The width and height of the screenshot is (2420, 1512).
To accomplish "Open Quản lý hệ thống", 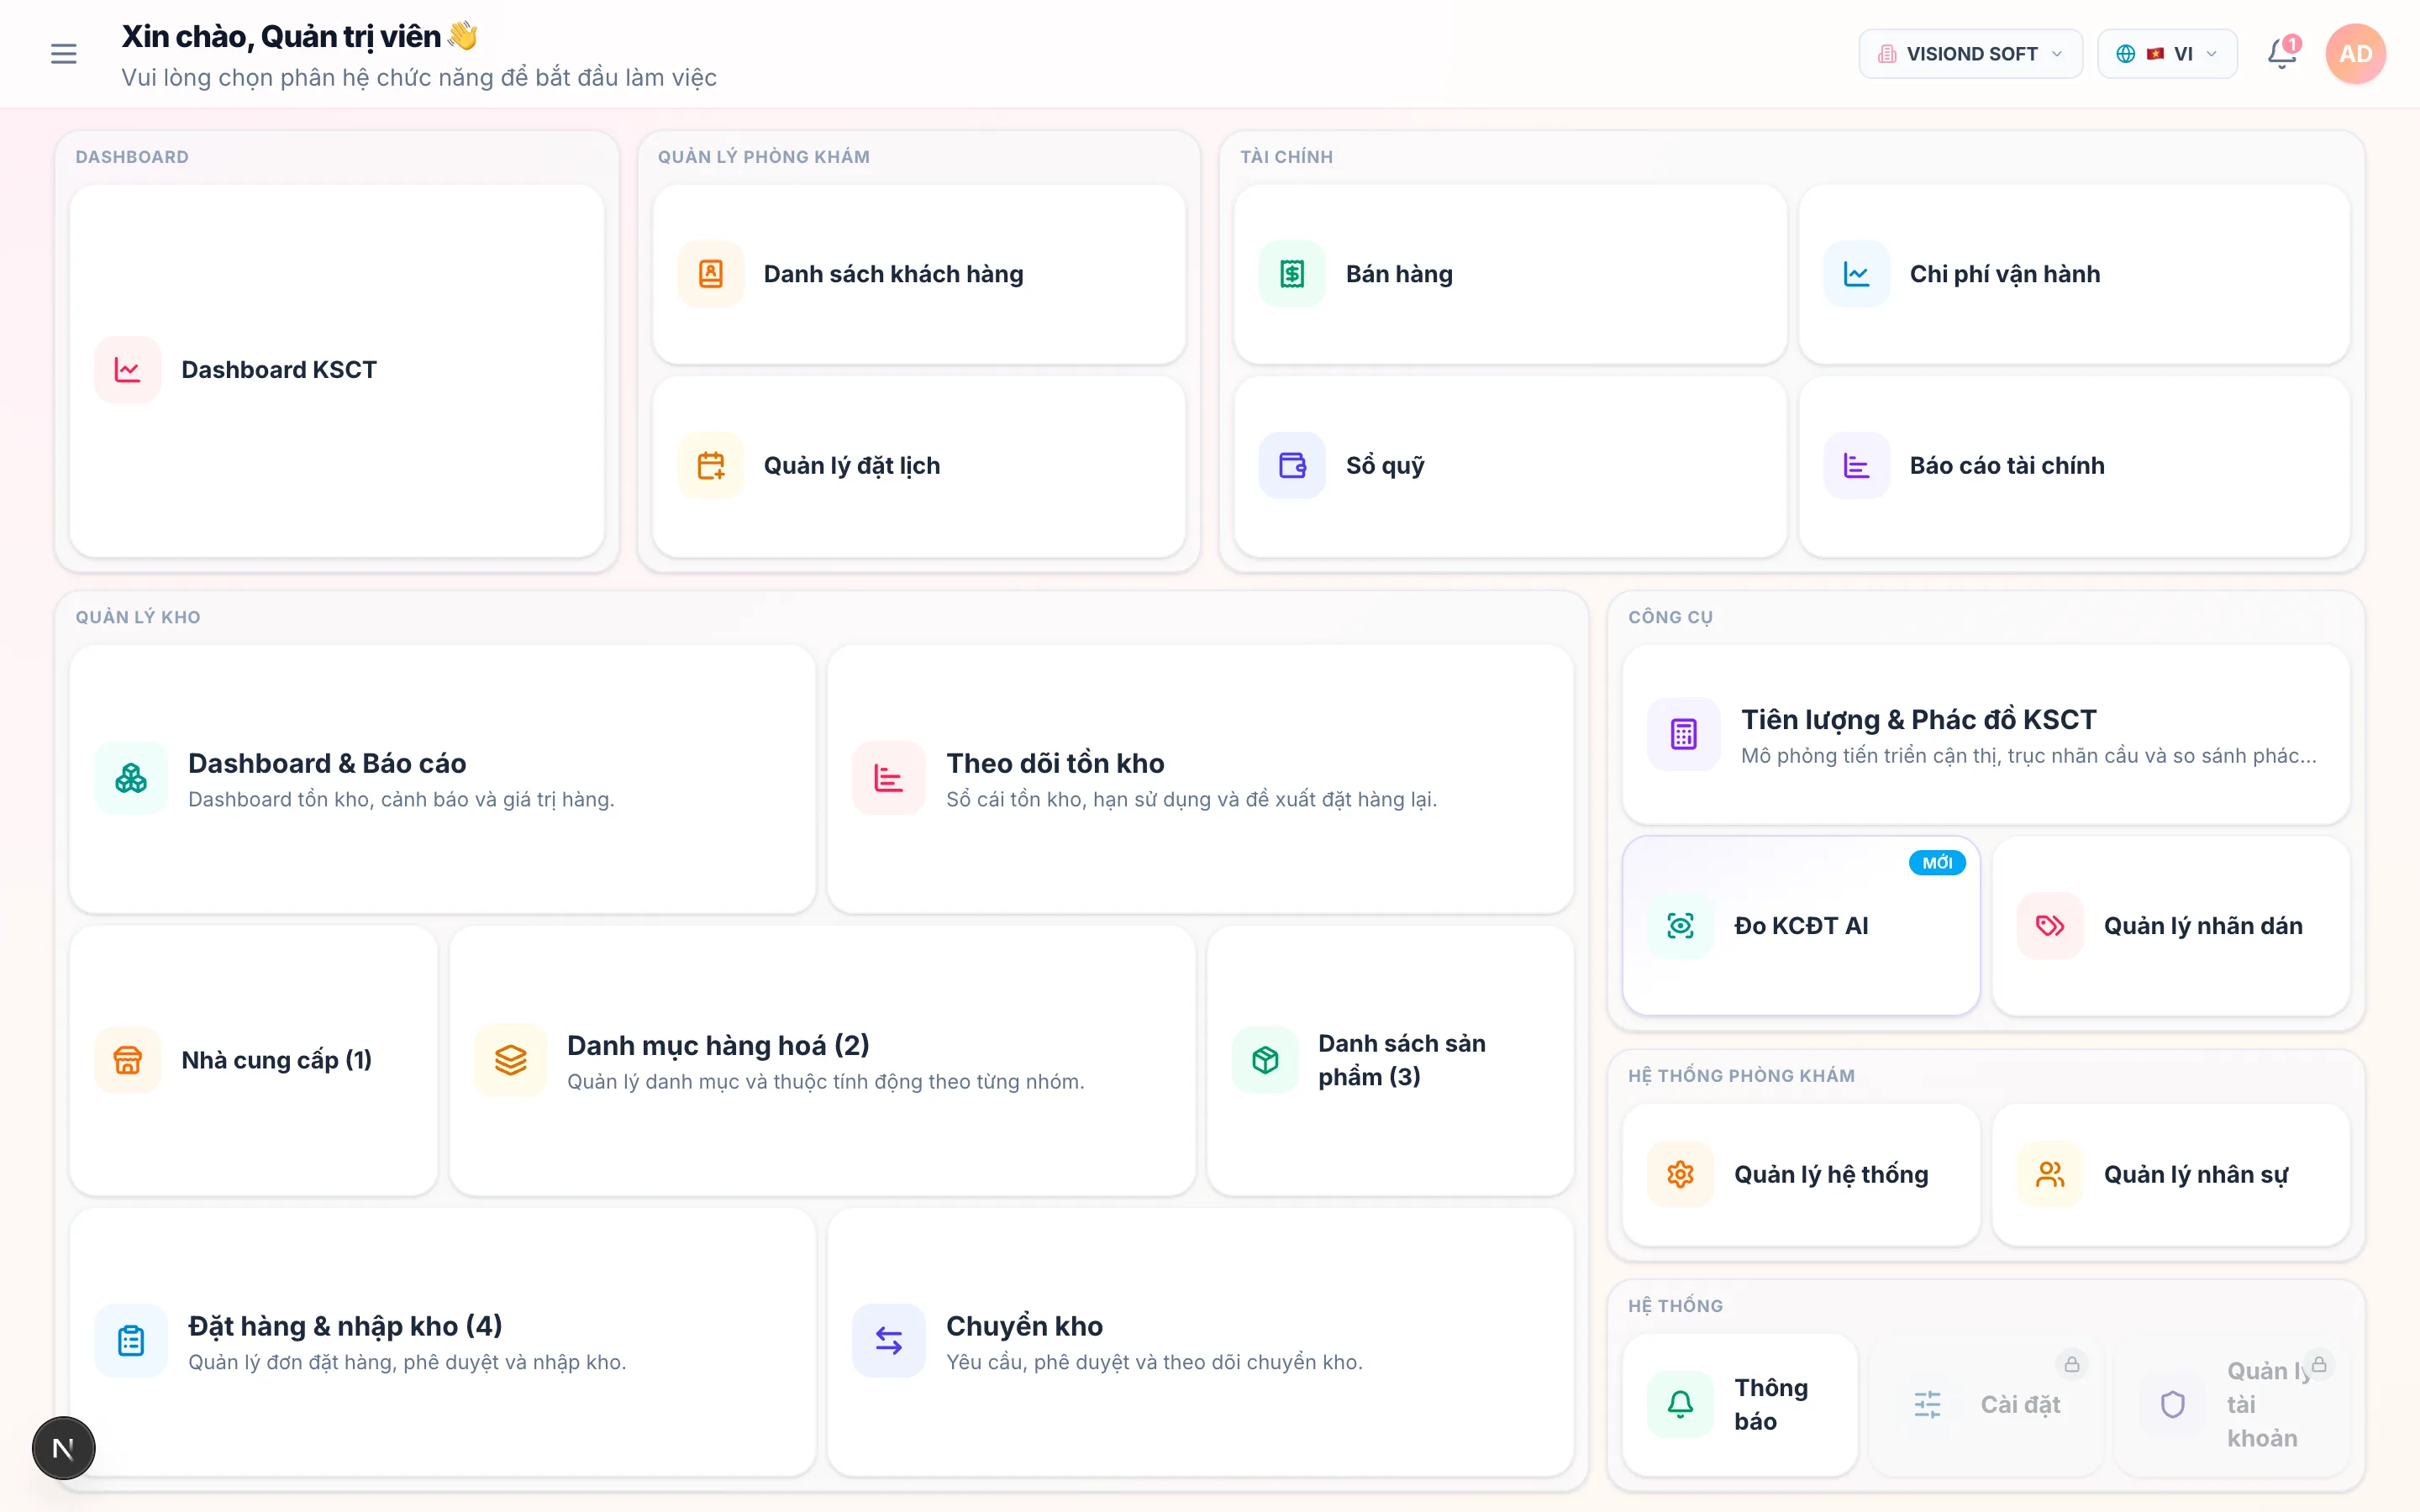I will click(1801, 1174).
